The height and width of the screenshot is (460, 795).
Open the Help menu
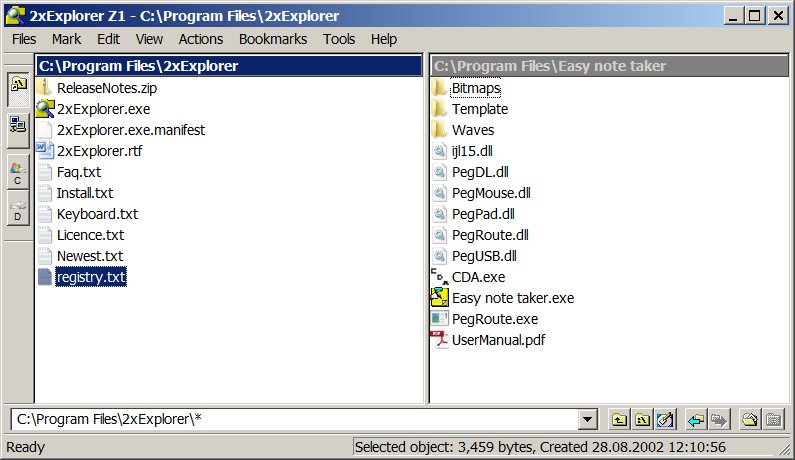[384, 39]
